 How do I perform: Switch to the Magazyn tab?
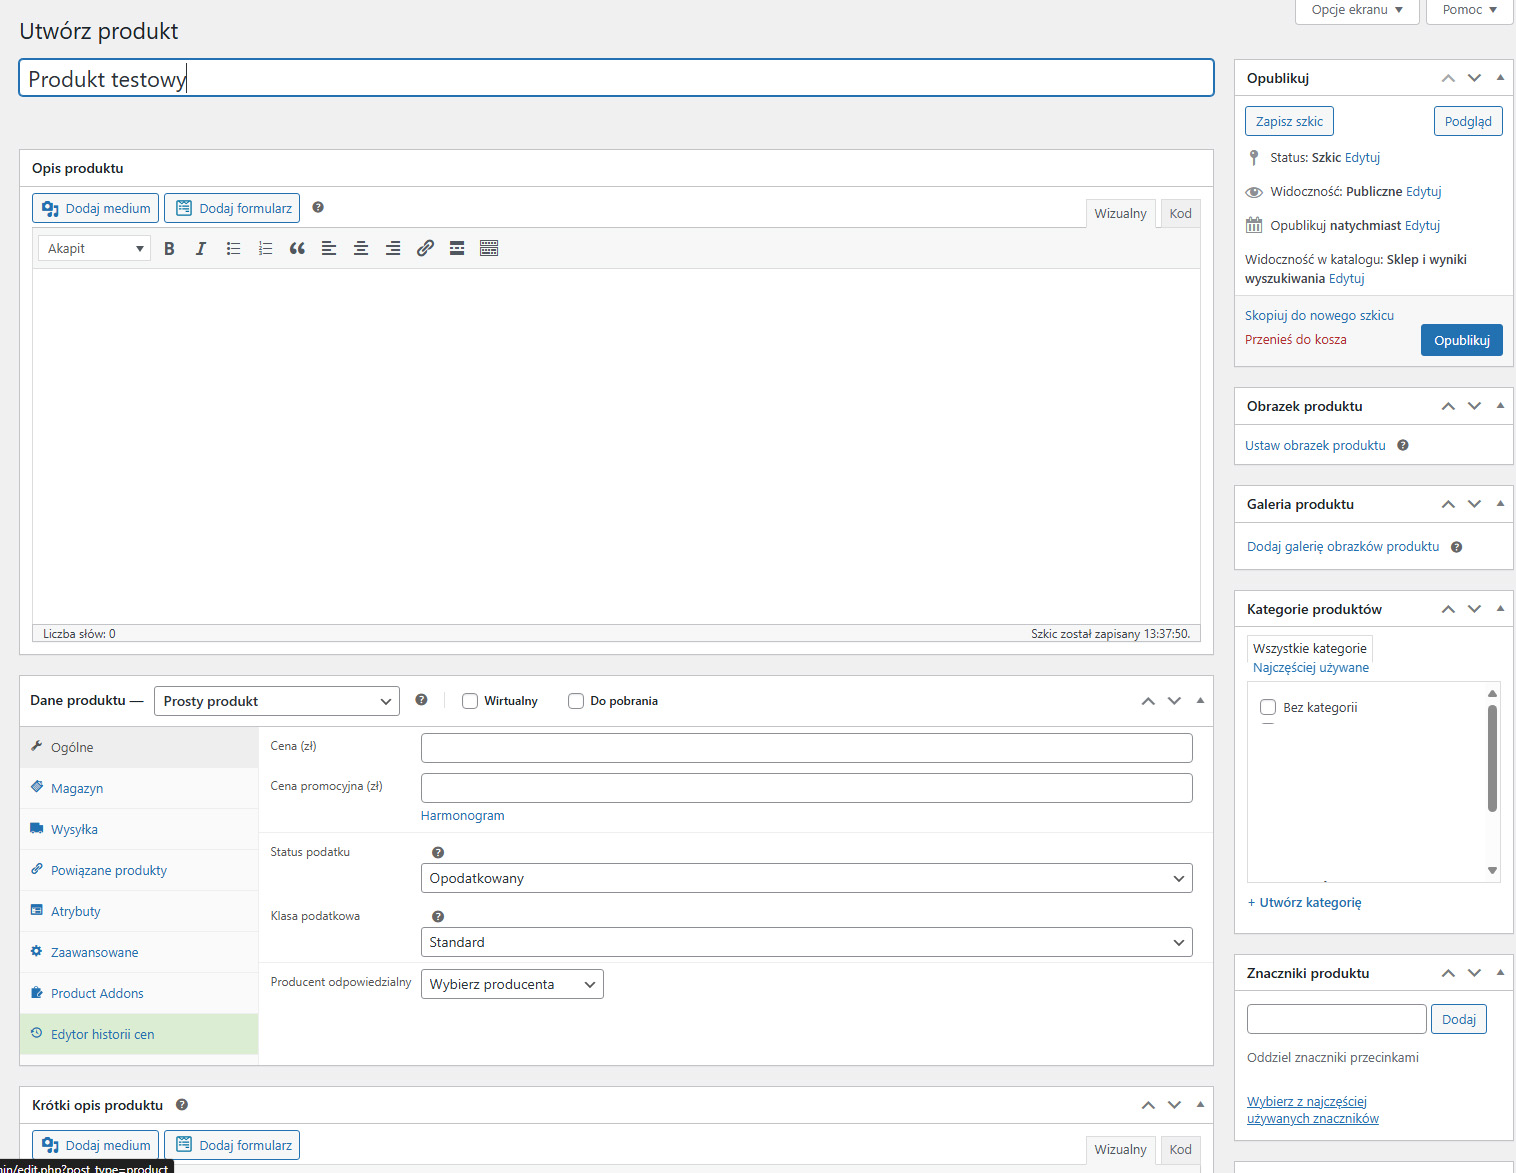[x=77, y=788]
